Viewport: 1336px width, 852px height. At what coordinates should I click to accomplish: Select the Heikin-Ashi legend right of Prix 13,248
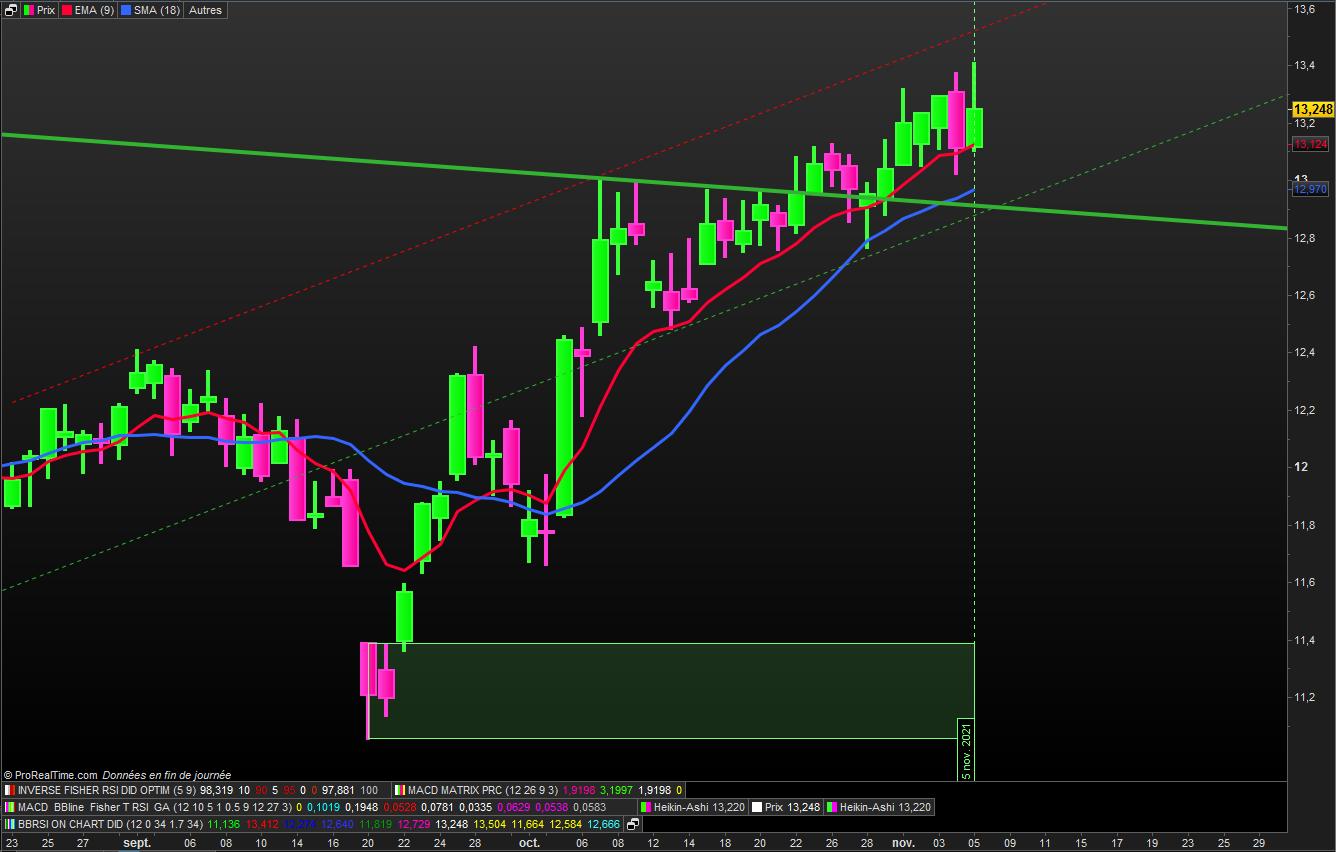[879, 807]
